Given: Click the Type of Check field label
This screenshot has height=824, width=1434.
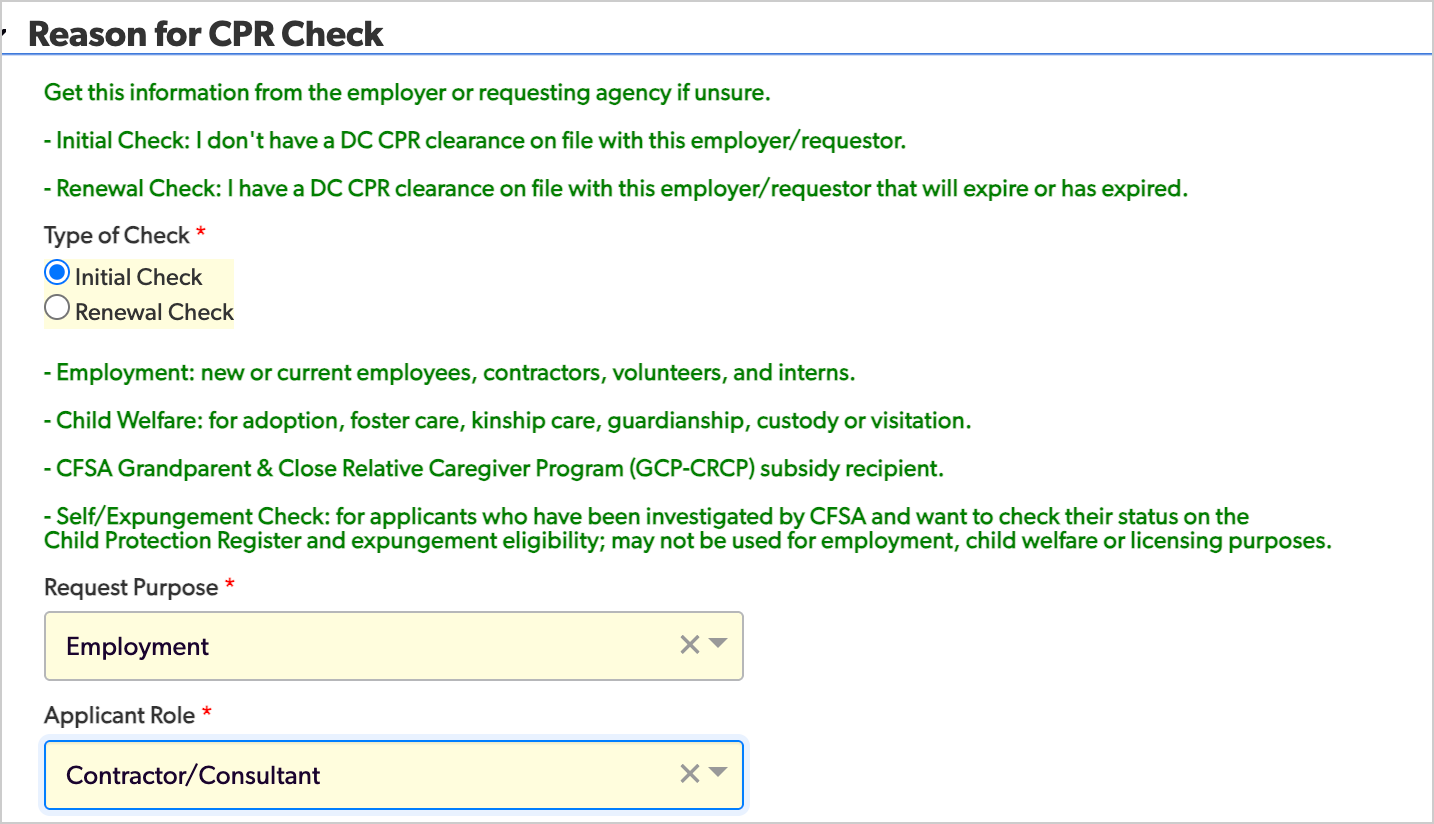Looking at the screenshot, I should 117,236.
